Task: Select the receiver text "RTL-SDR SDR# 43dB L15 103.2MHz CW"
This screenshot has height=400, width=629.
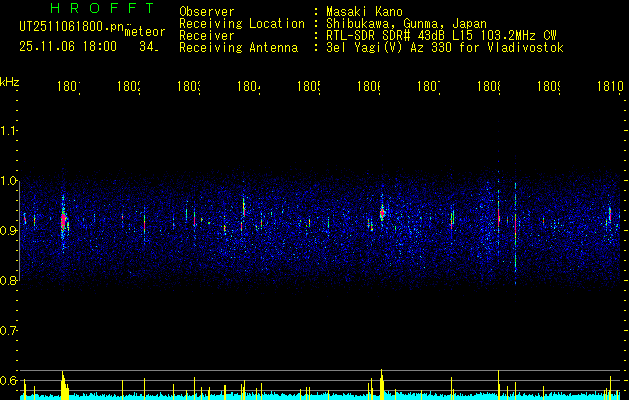Action: [x=441, y=36]
